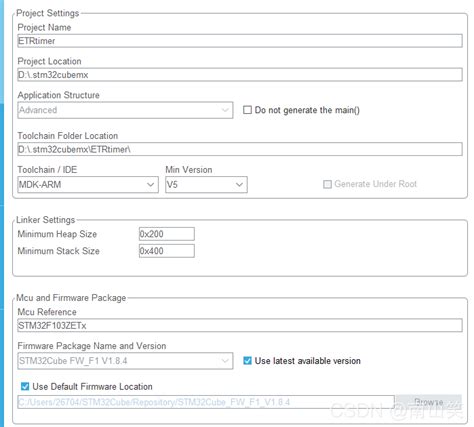Image resolution: width=474 pixels, height=427 pixels.
Task: Tick 'Do not generate the main()' checkbox
Action: pos(247,110)
